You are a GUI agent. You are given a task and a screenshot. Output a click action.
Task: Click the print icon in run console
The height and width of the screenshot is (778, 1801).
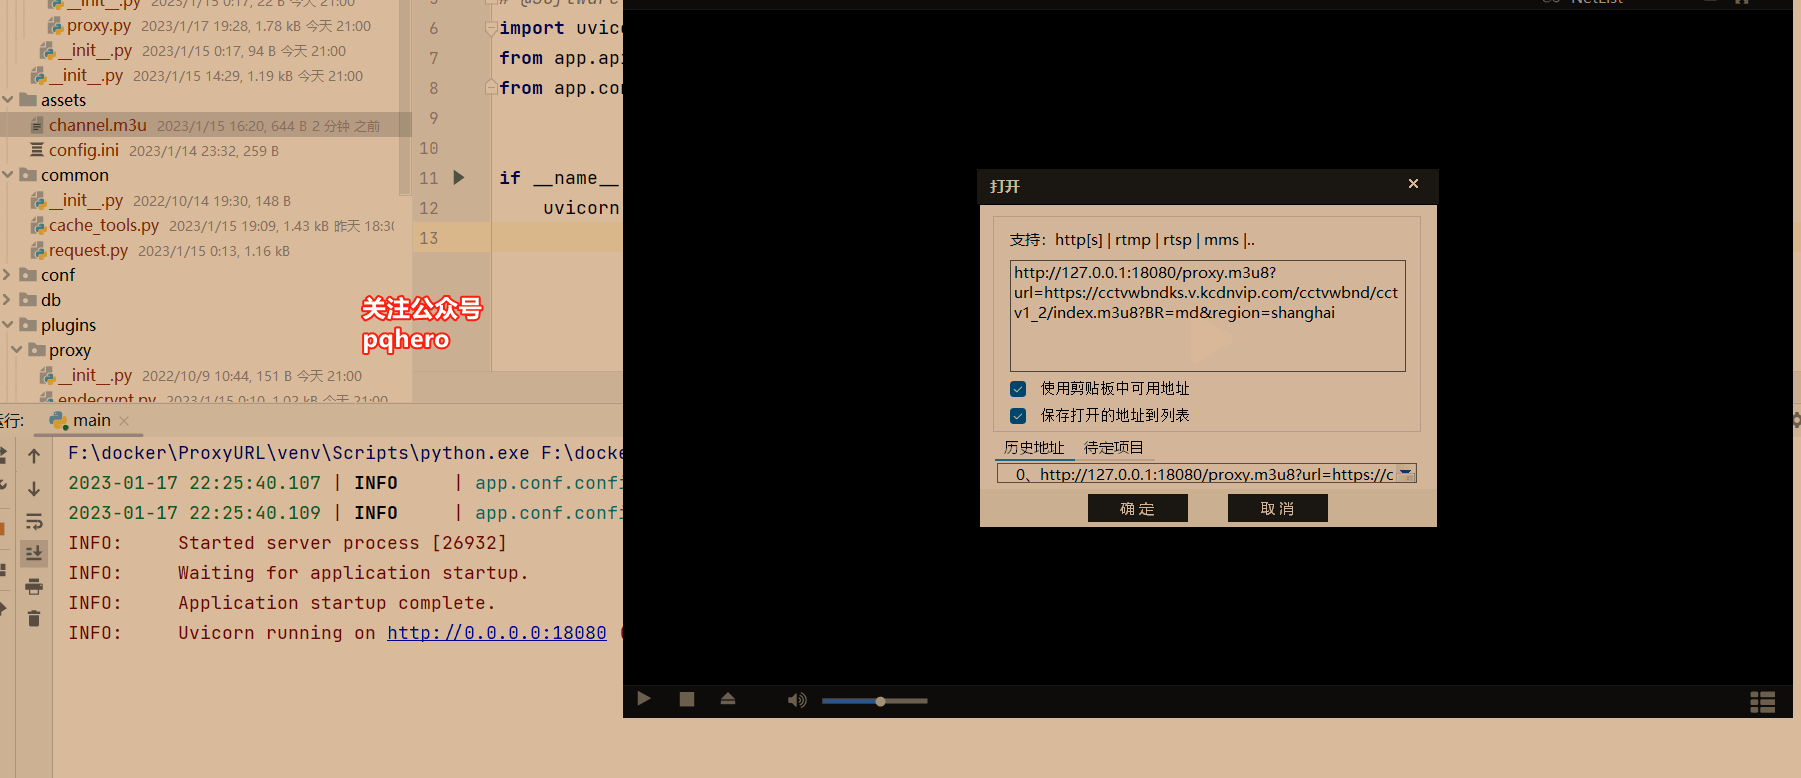[x=34, y=586]
